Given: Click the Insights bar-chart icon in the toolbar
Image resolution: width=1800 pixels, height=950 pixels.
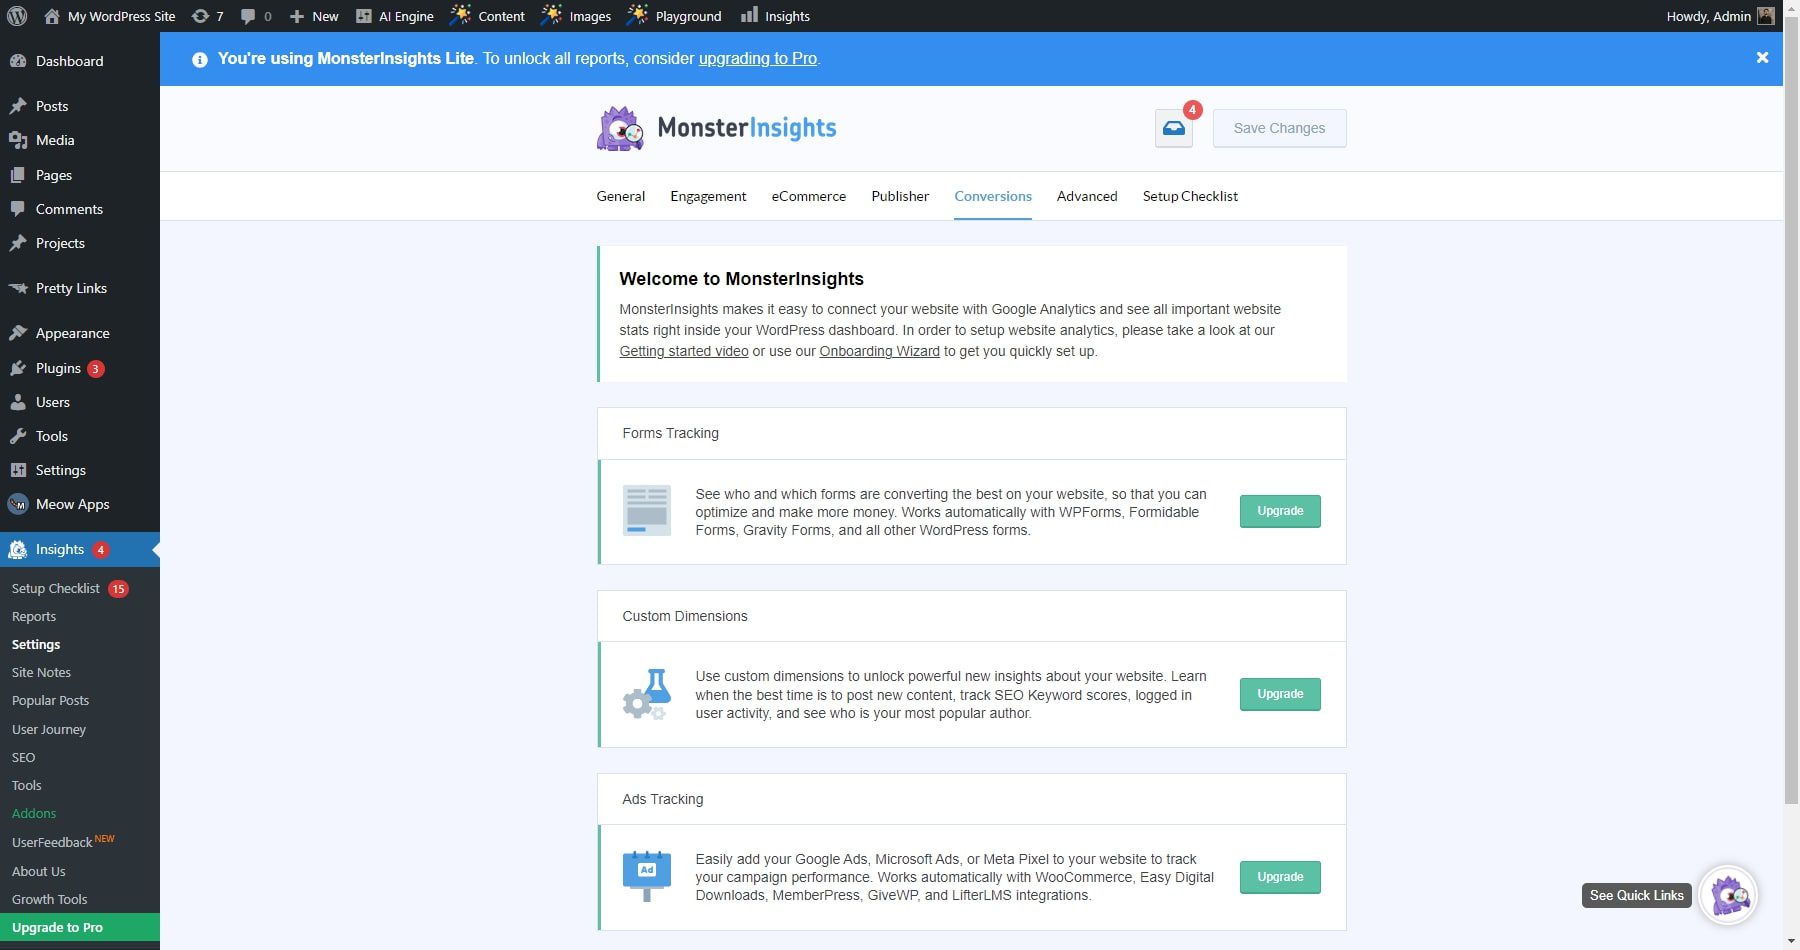Looking at the screenshot, I should 750,15.
